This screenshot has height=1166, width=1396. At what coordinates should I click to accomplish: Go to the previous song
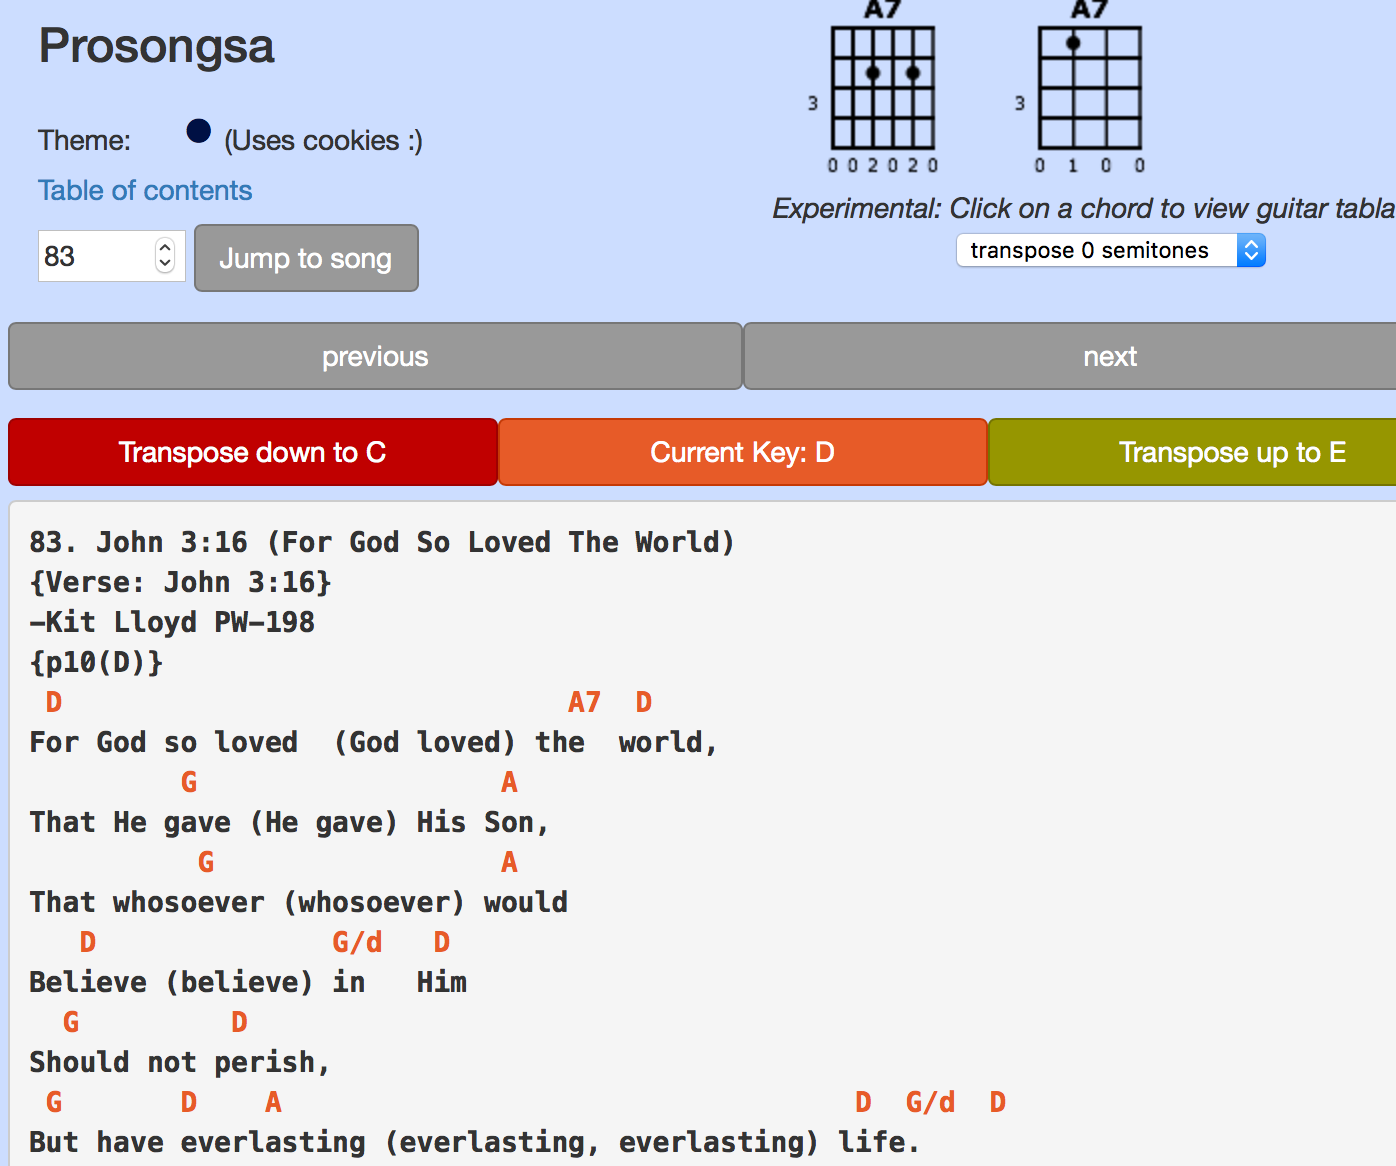point(375,357)
